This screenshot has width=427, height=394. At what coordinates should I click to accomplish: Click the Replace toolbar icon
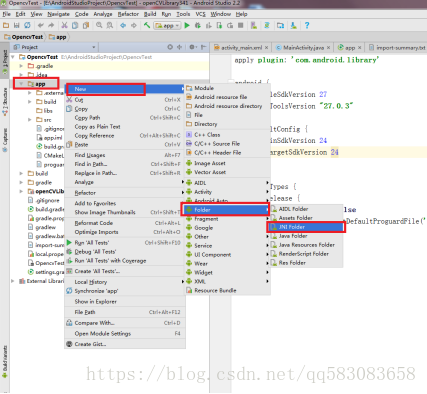(x=110, y=25)
